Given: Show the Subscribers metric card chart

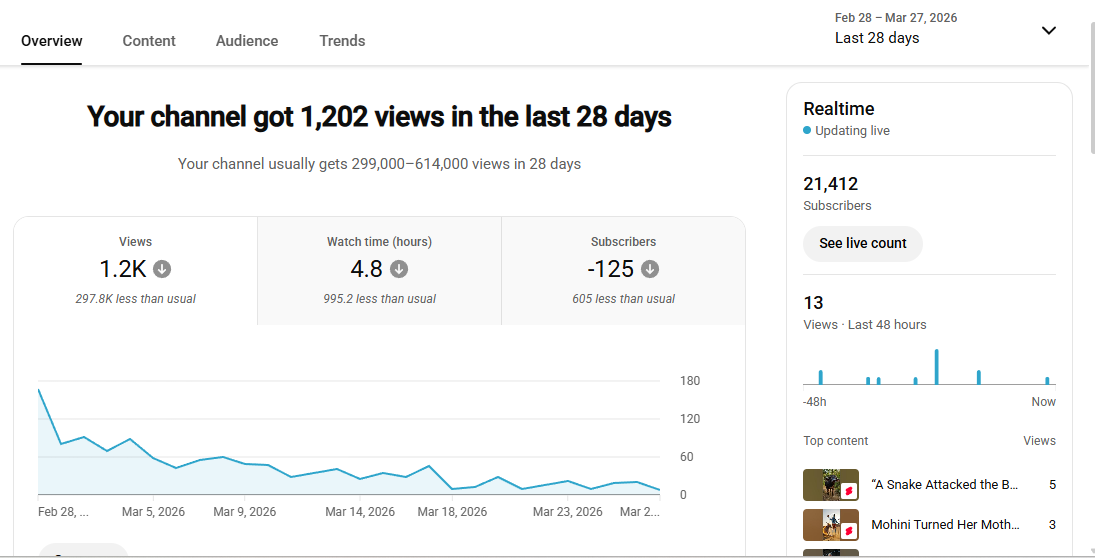Looking at the screenshot, I should (623, 271).
